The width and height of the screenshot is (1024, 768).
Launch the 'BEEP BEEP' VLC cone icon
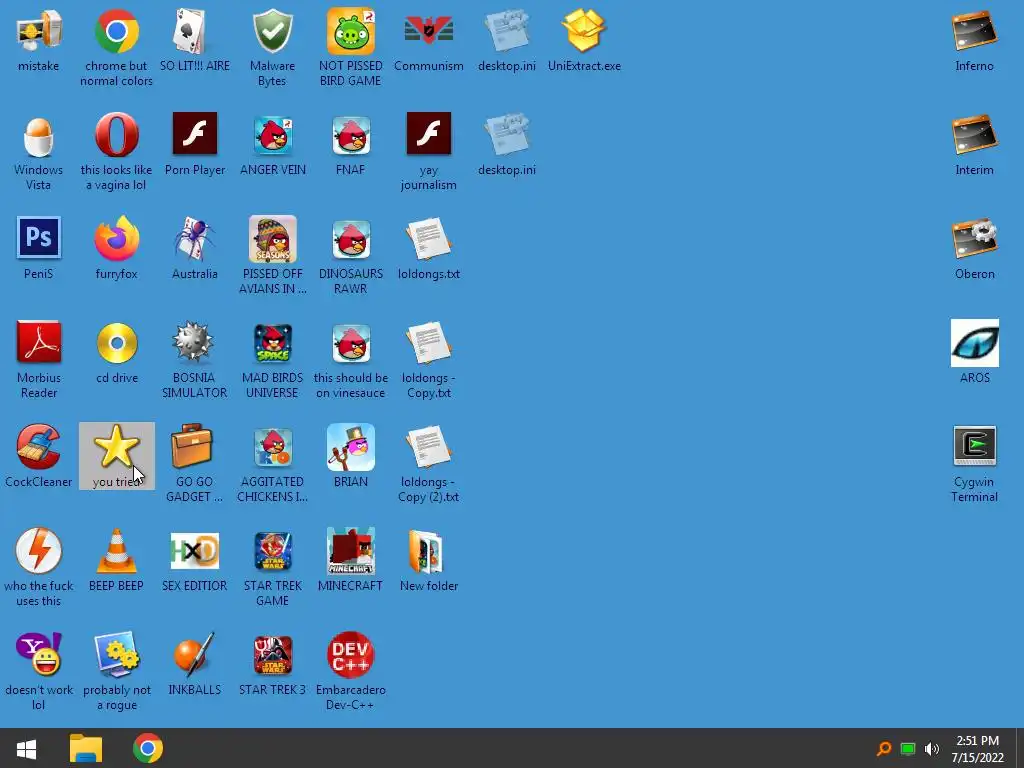point(116,551)
